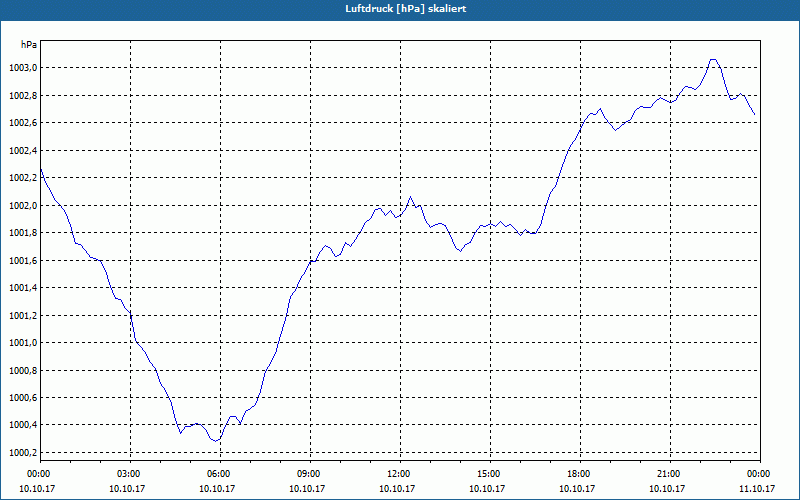Click the 11.10.17 date label
The height and width of the screenshot is (500, 800).
(757, 489)
